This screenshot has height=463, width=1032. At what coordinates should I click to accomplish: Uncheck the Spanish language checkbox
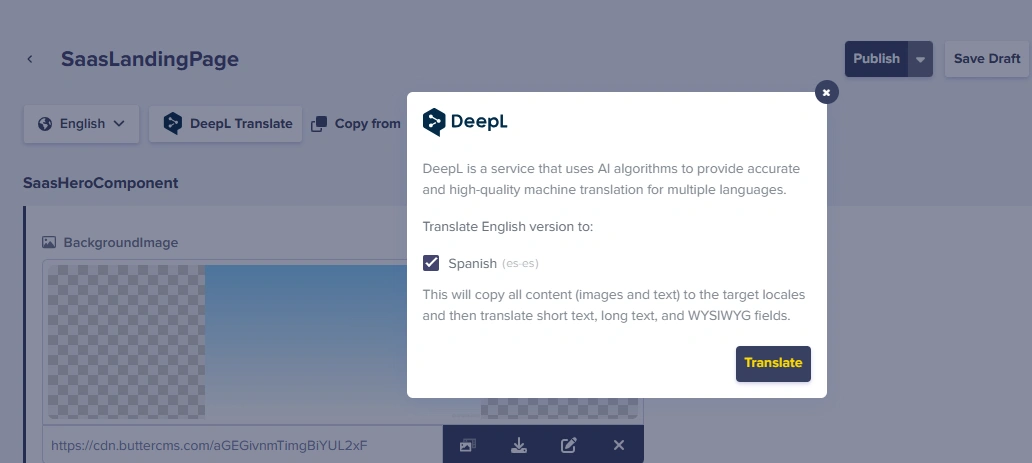tap(431, 263)
